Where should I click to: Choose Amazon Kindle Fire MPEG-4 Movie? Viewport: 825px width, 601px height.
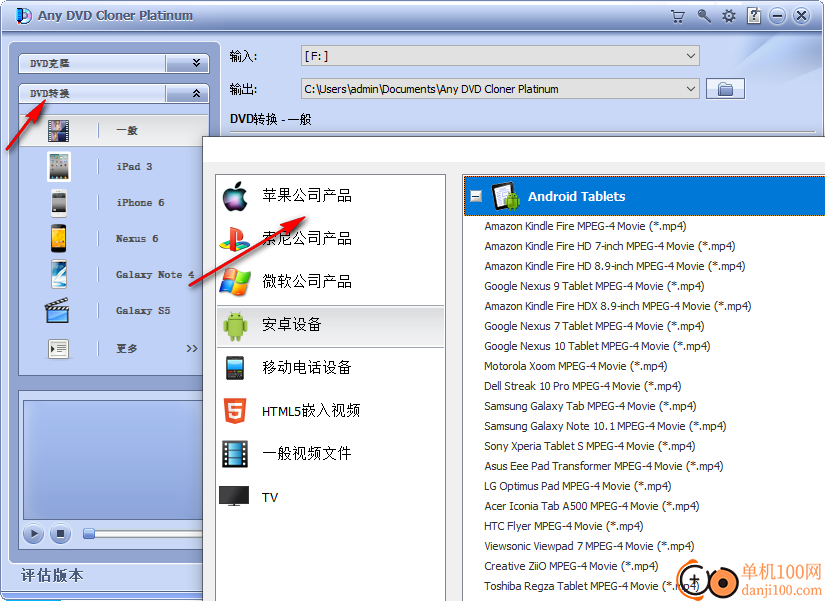585,226
